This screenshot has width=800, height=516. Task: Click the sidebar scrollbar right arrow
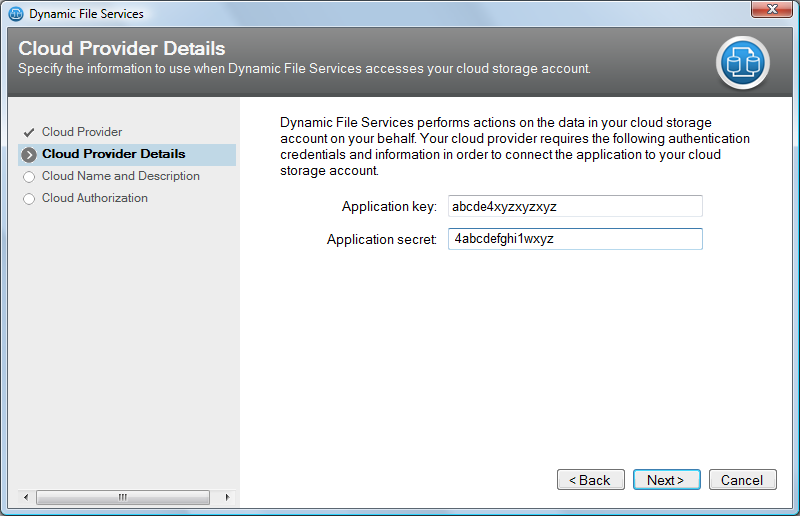click(227, 497)
